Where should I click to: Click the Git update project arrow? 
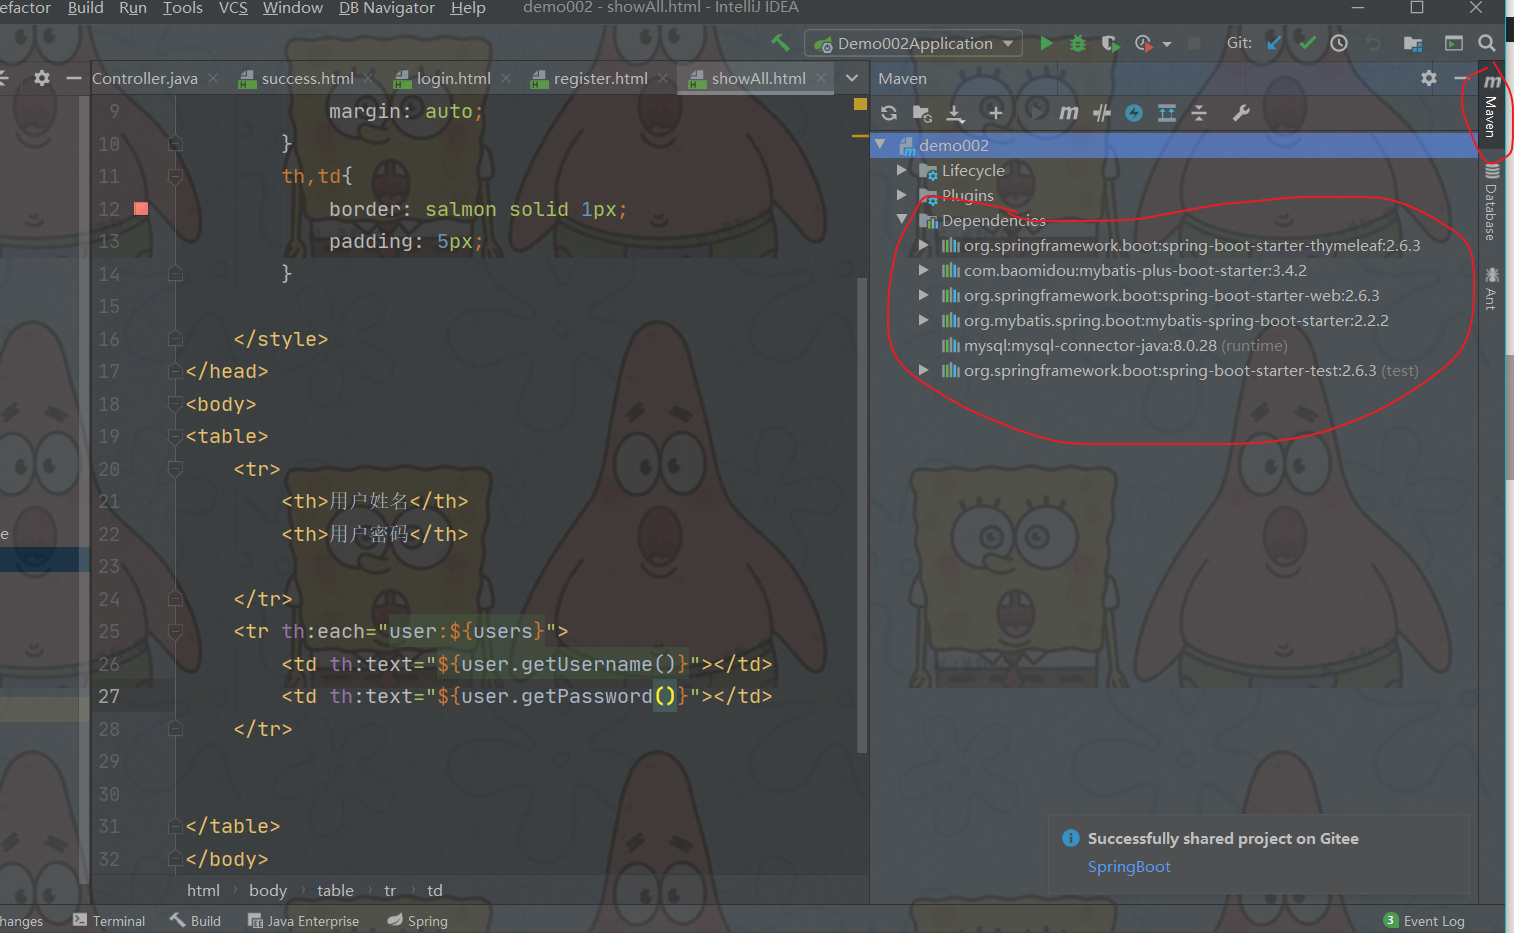pyautogui.click(x=1273, y=43)
